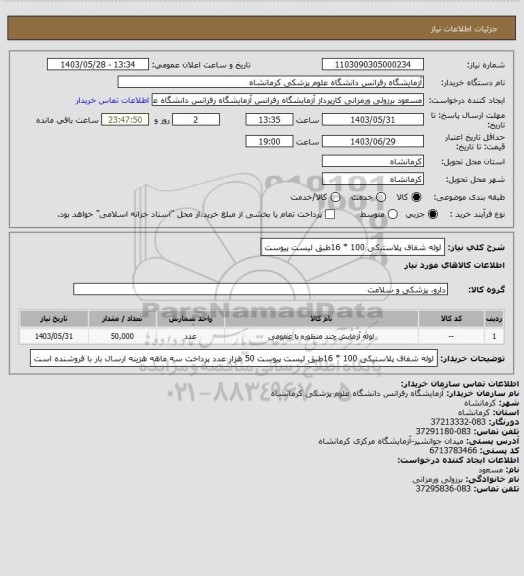The image size is (524, 576).
Task: Select the خدمت radio button
Action: (x=381, y=197)
